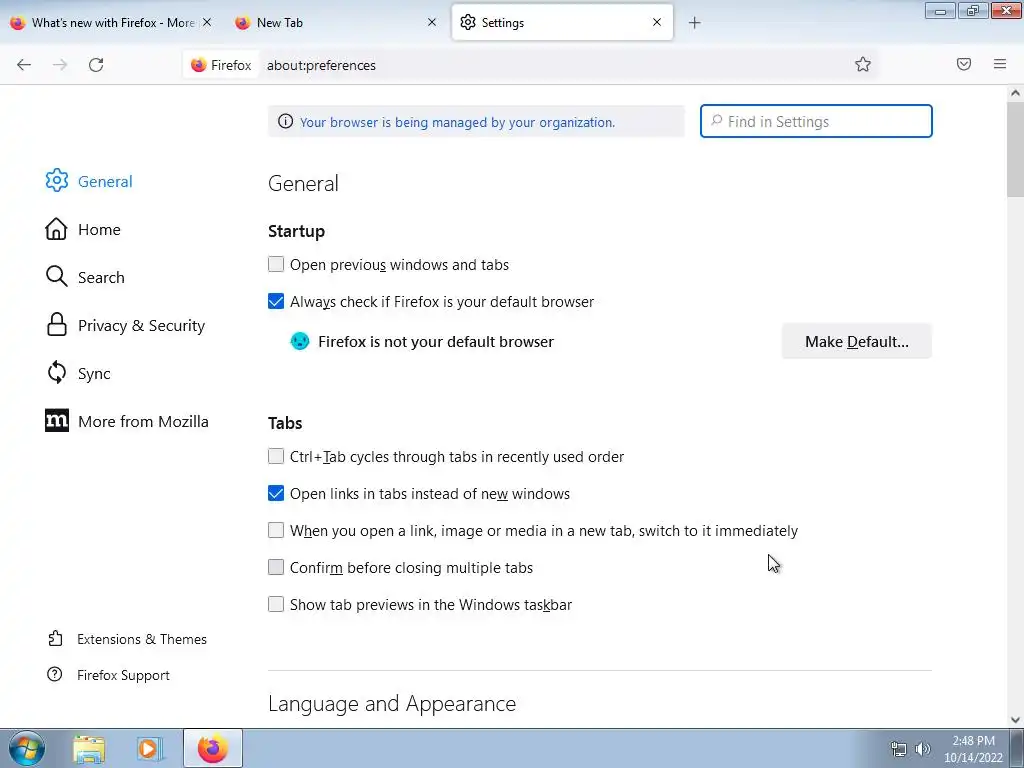Open a new tab with plus button

(694, 23)
